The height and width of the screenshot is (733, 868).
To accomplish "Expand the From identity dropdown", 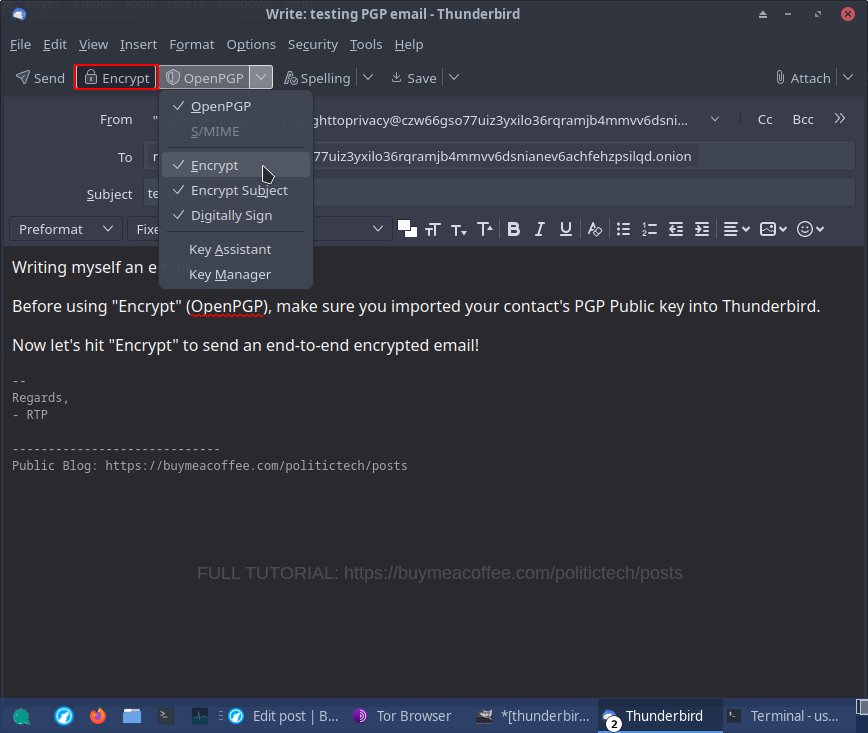I will 715,120.
